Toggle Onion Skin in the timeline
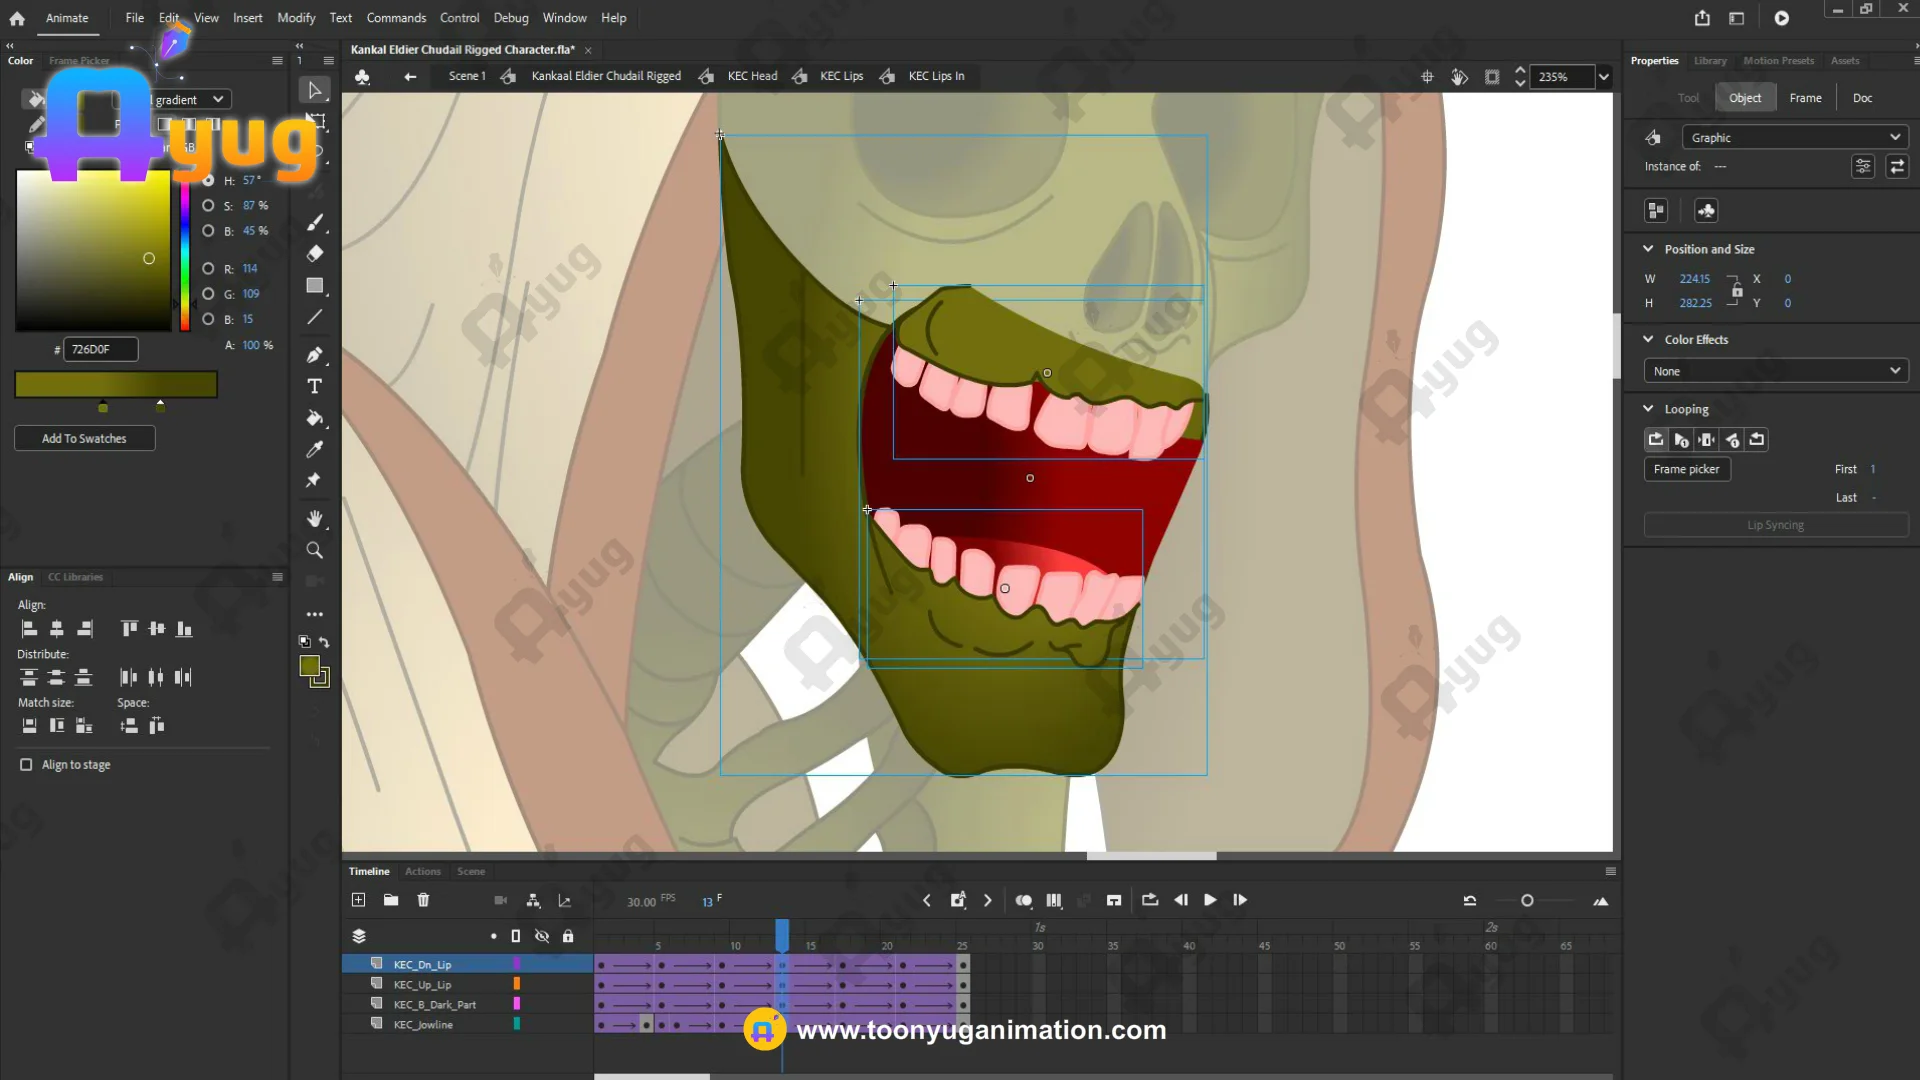This screenshot has width=1920, height=1080. point(1023,900)
